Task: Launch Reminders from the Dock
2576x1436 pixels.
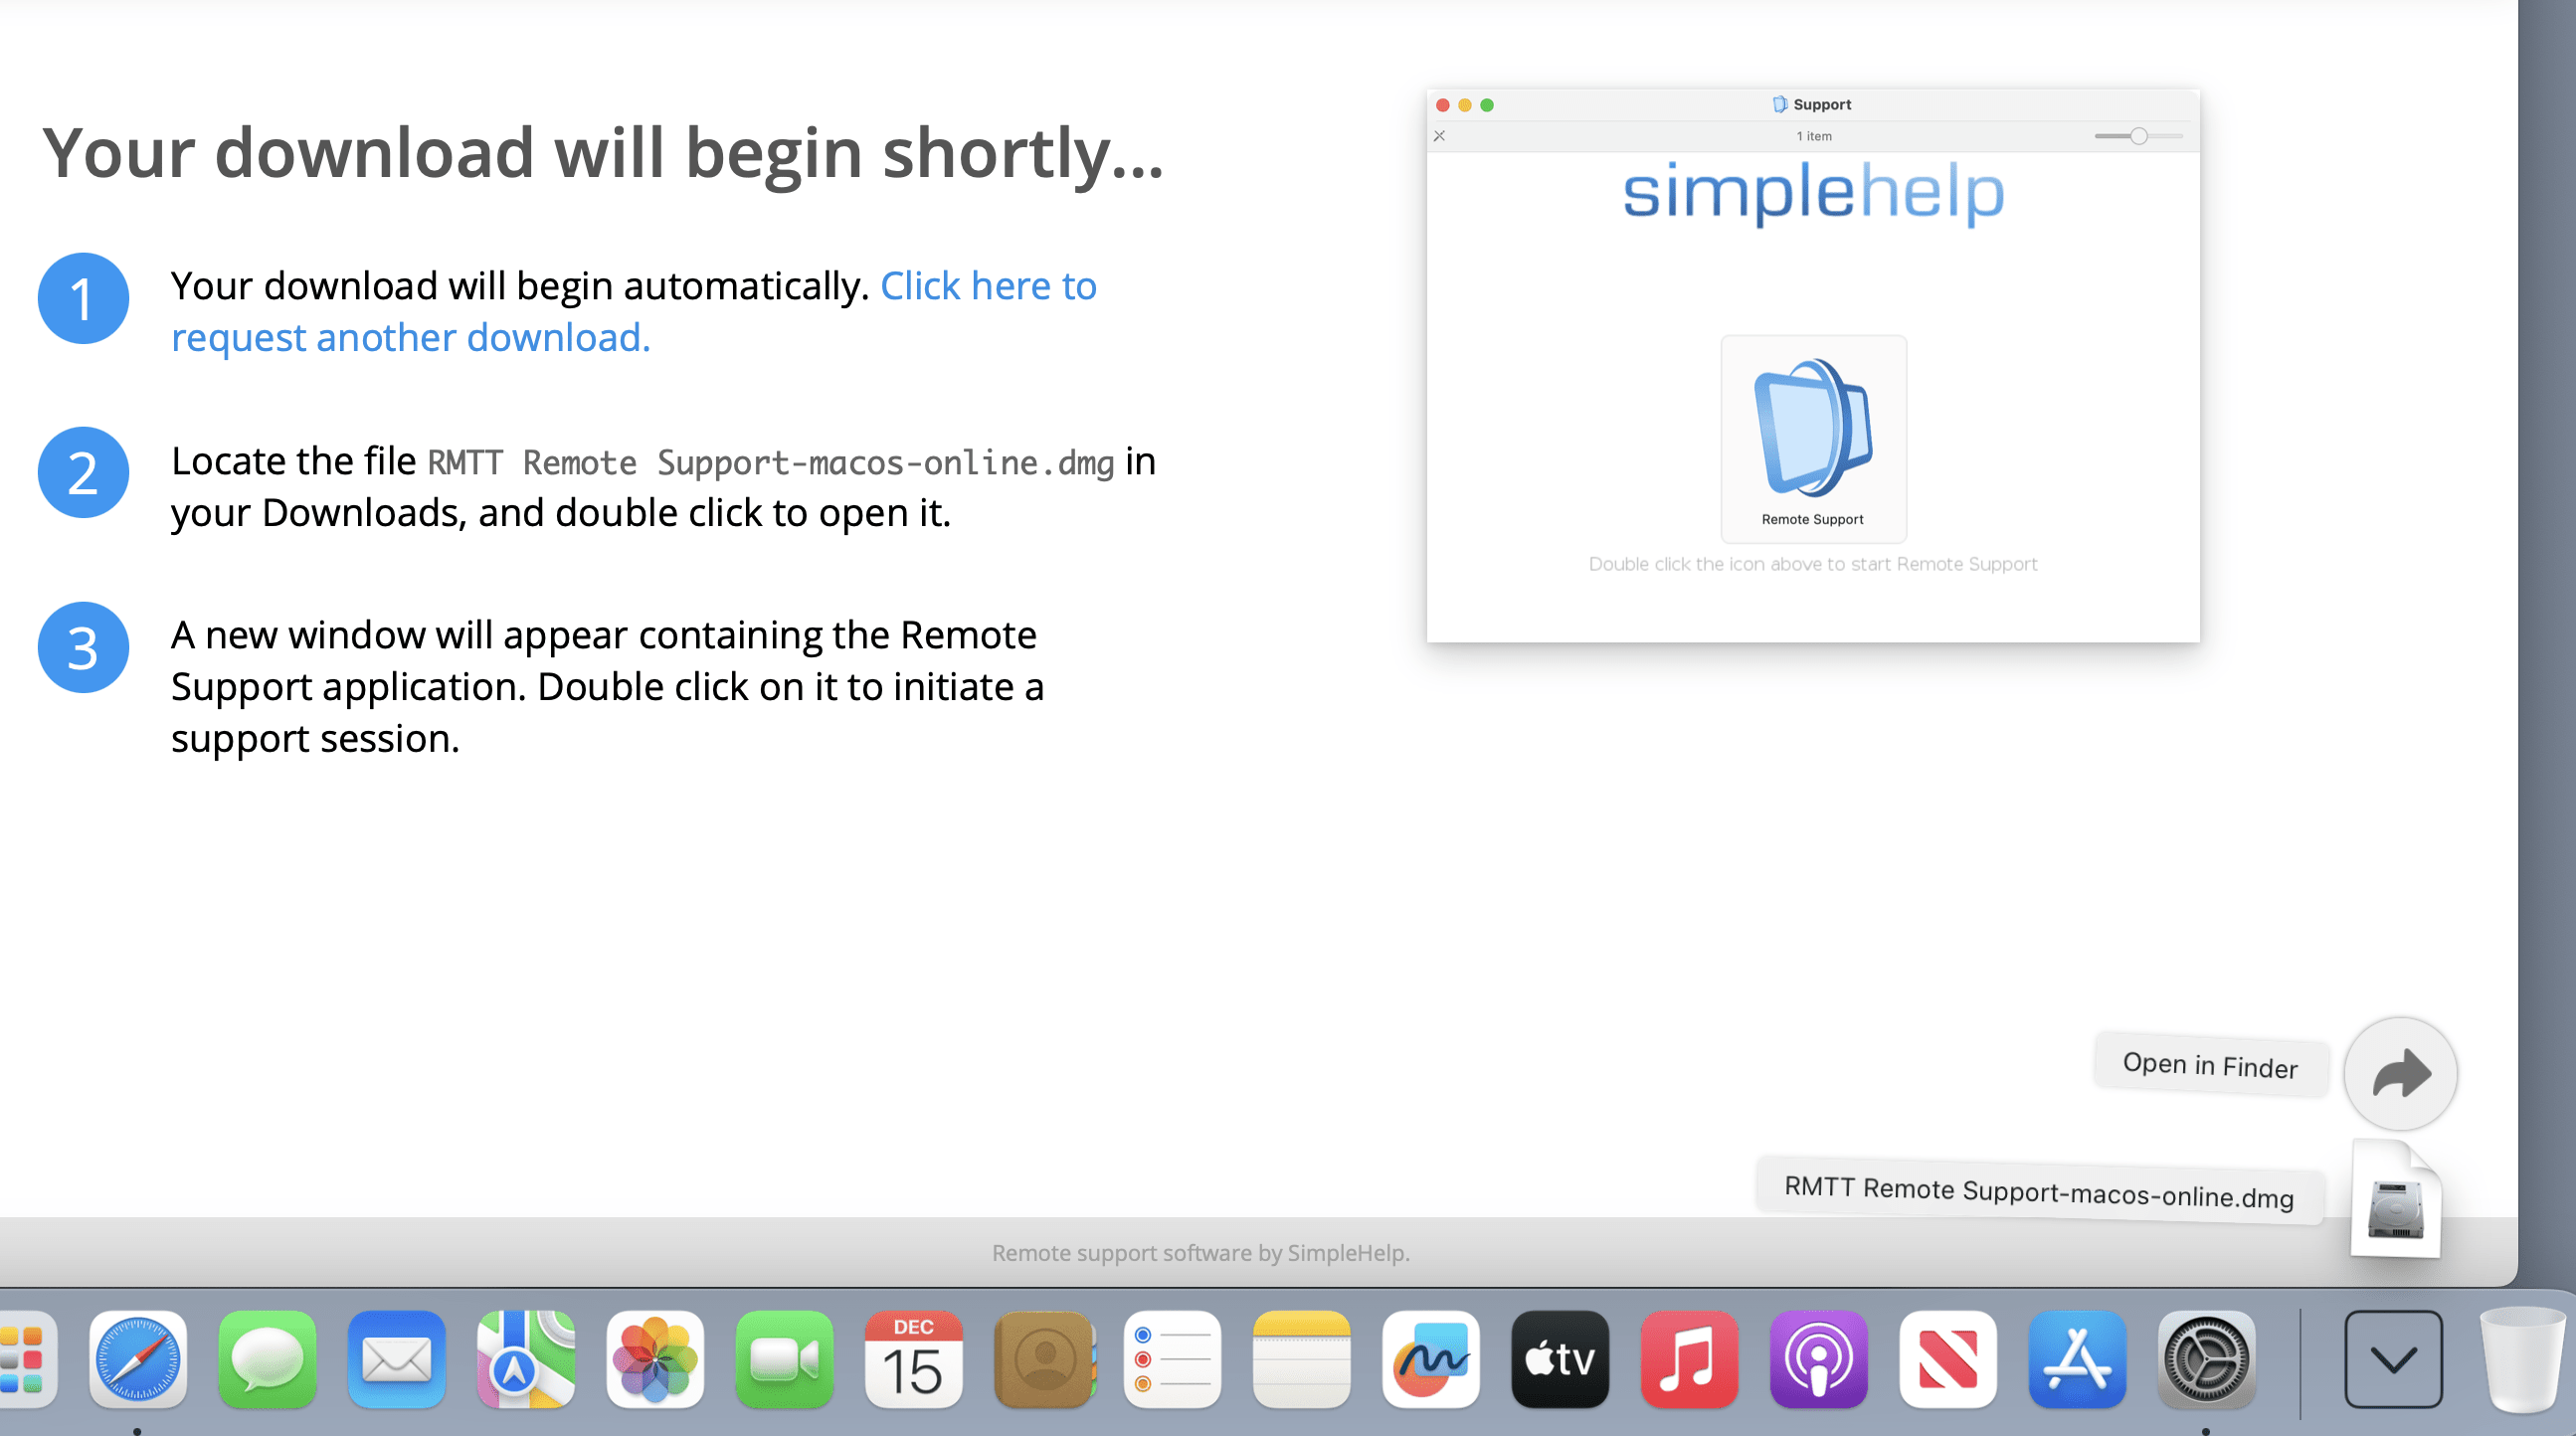Action: coord(1172,1359)
